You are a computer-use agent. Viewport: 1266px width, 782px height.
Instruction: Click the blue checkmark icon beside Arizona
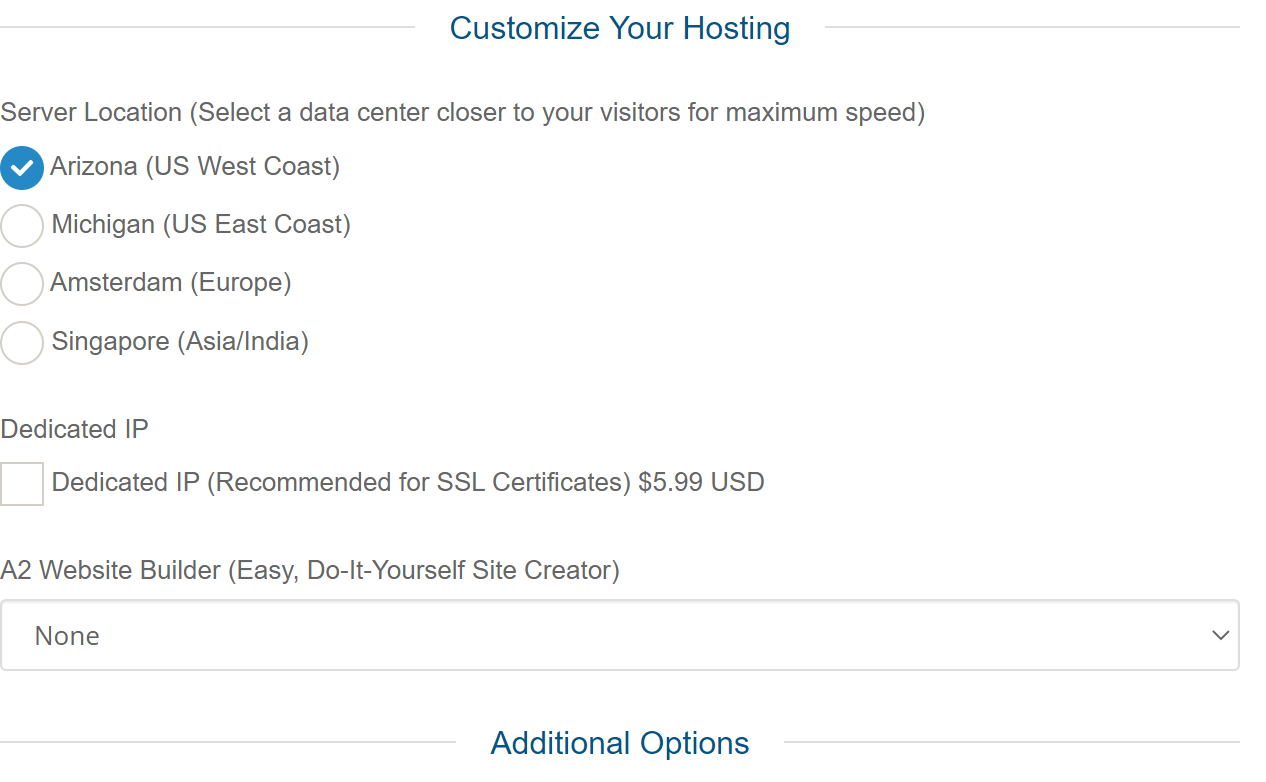click(22, 168)
